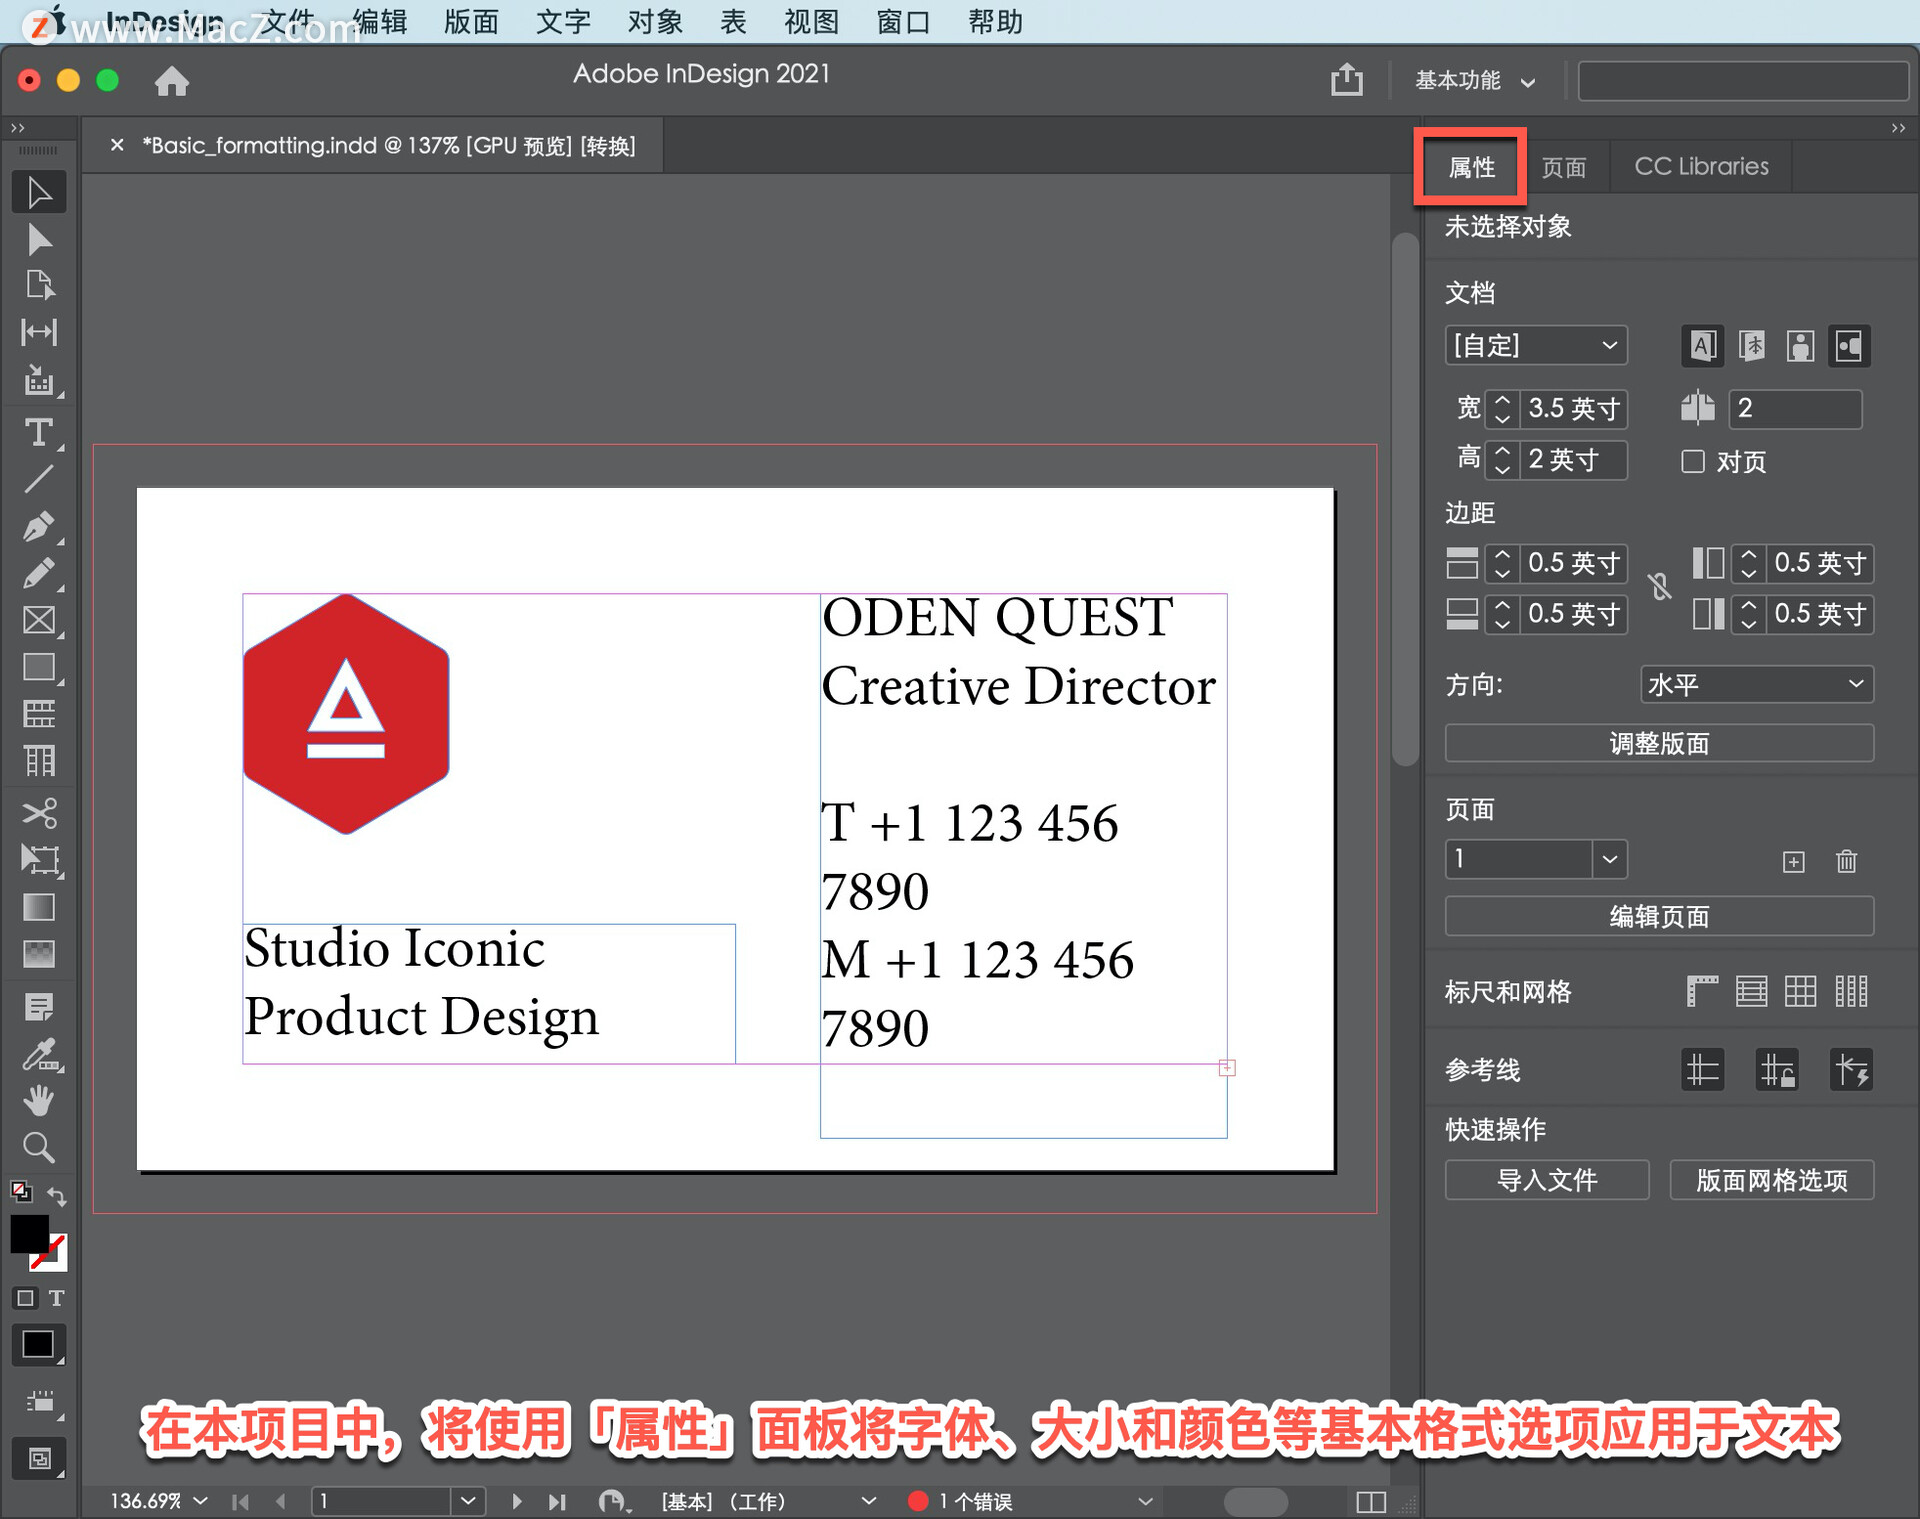
Task: Click the 调整版面 button
Action: 1658,743
